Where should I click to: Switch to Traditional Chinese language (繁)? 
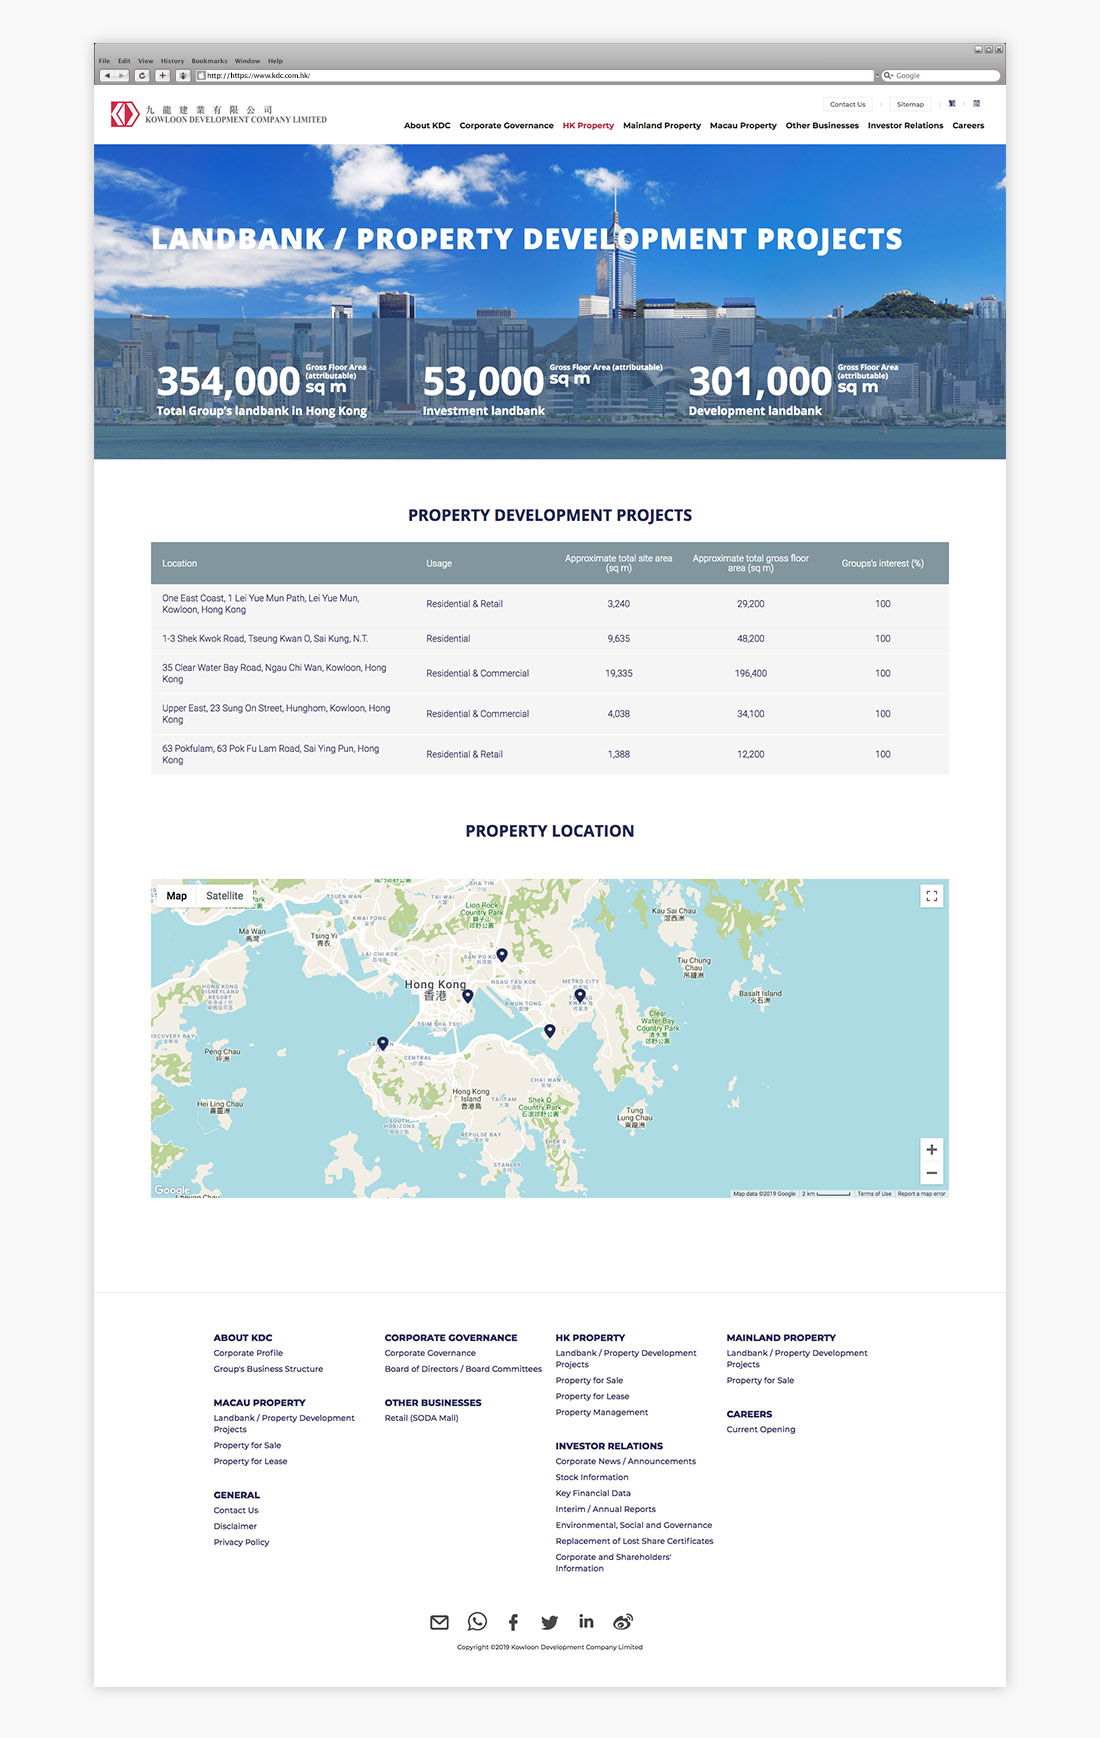click(x=952, y=104)
